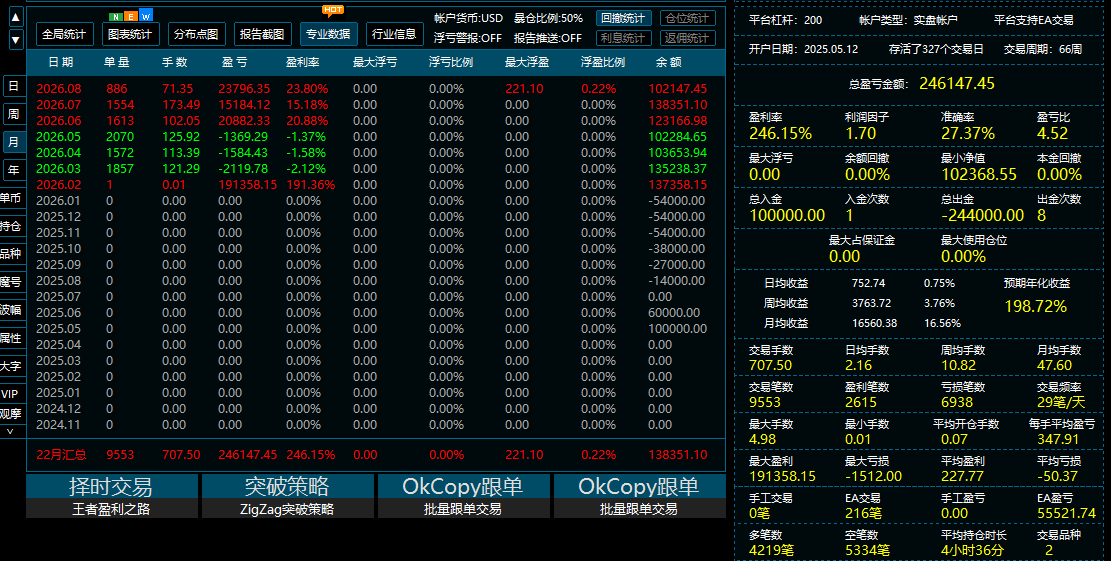Viewport: 1111px width, 561px height.
Task: Open the 行业信息 tab
Action: point(394,34)
